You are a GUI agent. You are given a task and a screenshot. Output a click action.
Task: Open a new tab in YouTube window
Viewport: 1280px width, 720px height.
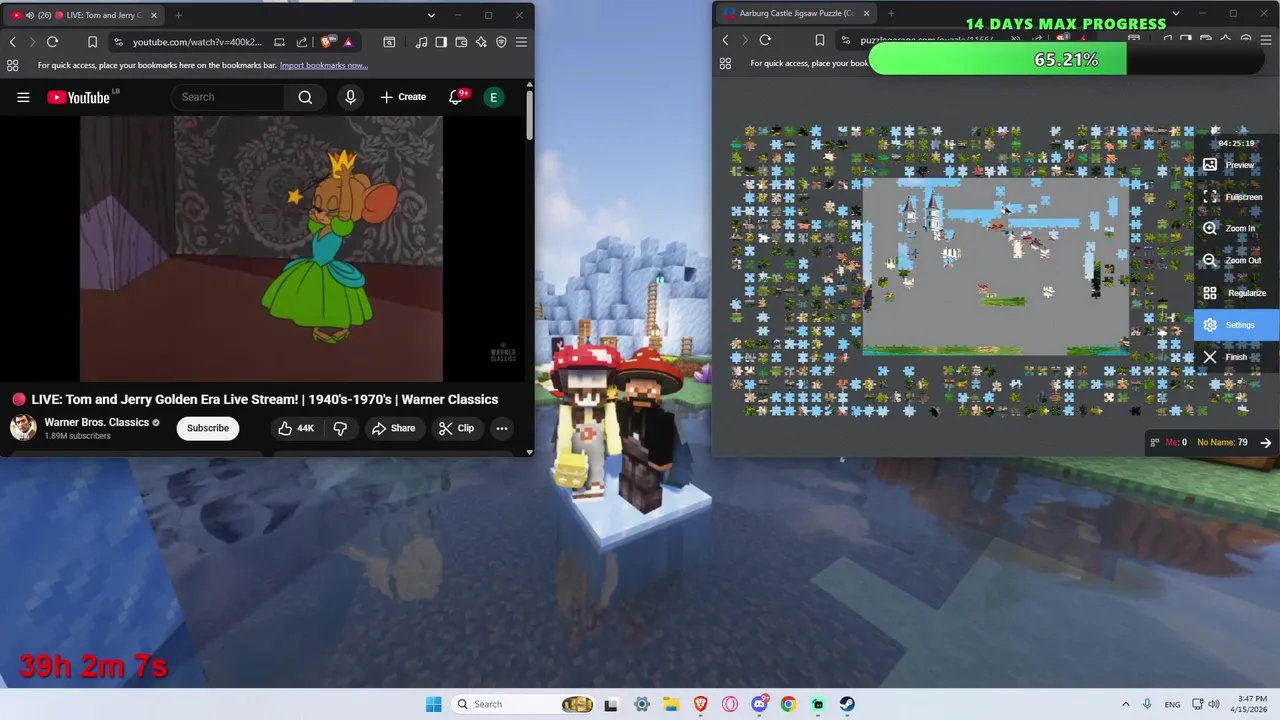click(179, 15)
